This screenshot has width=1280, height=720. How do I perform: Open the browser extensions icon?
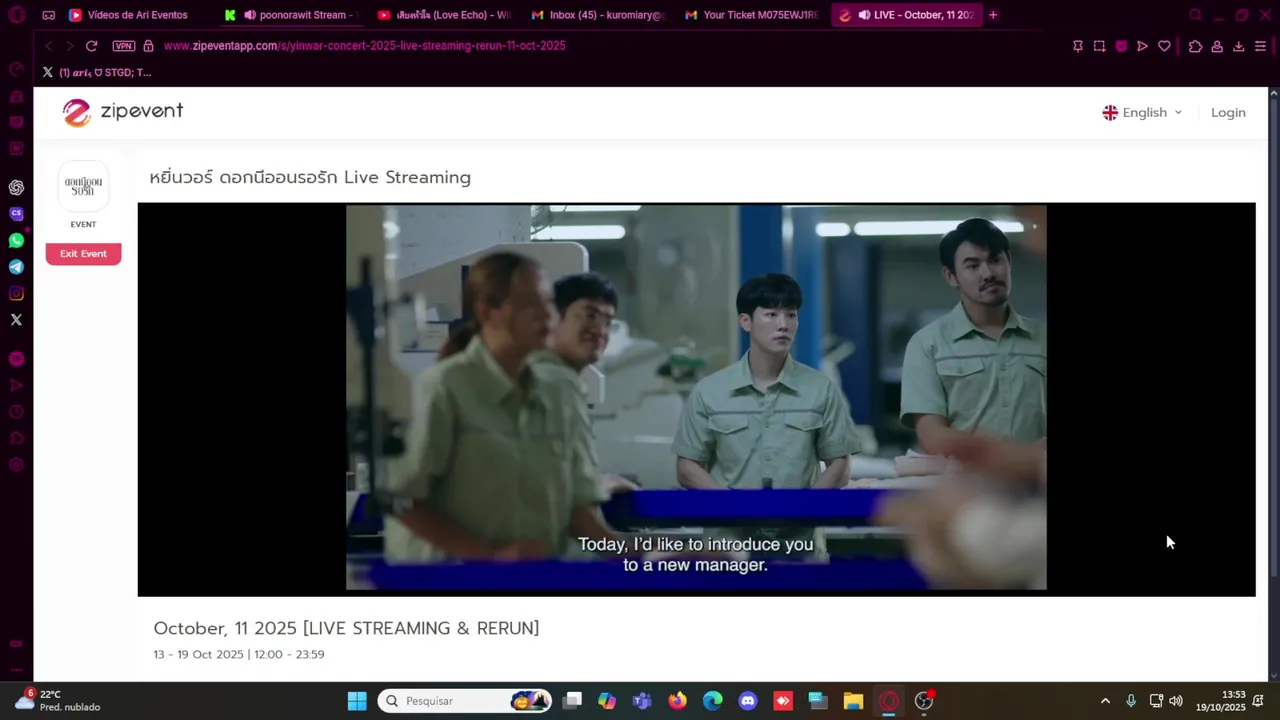coord(1195,46)
